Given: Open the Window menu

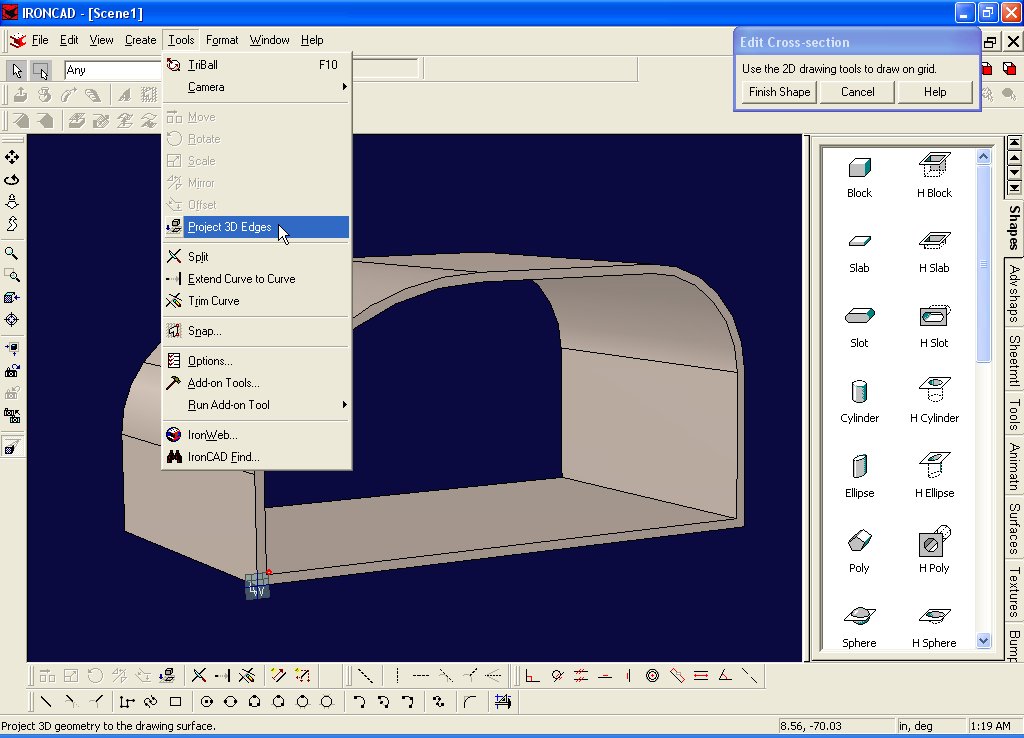Looking at the screenshot, I should click(269, 40).
